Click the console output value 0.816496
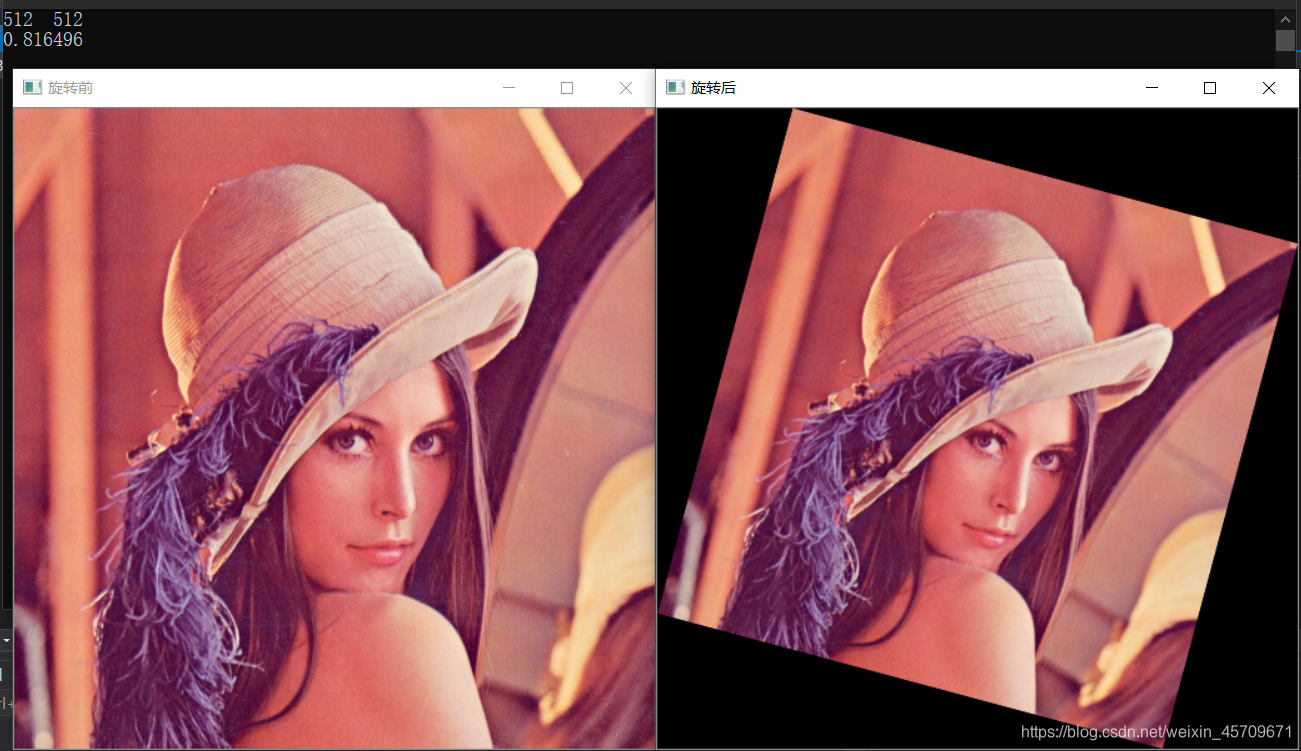This screenshot has height=751, width=1301. point(43,40)
